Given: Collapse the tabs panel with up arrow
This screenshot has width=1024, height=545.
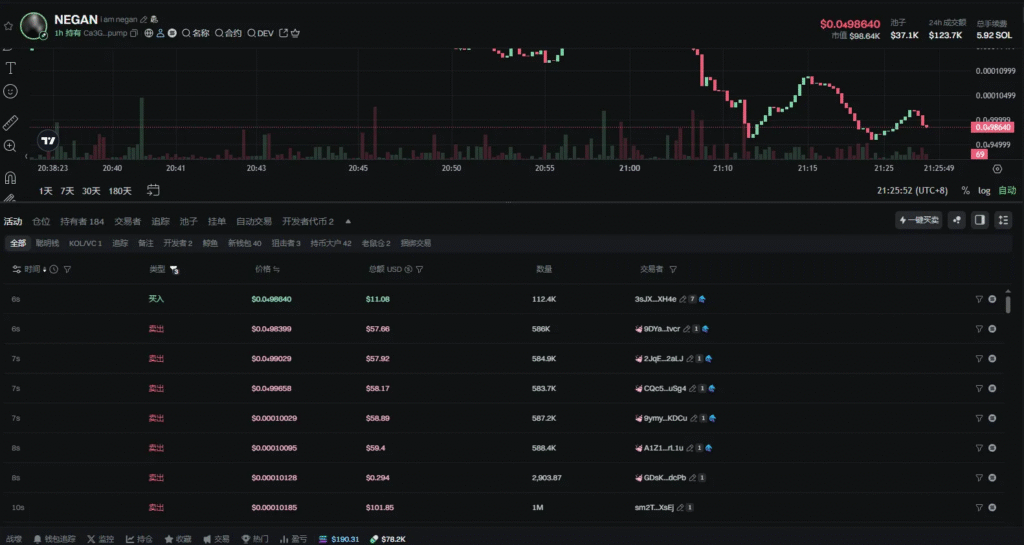Looking at the screenshot, I should coord(348,221).
